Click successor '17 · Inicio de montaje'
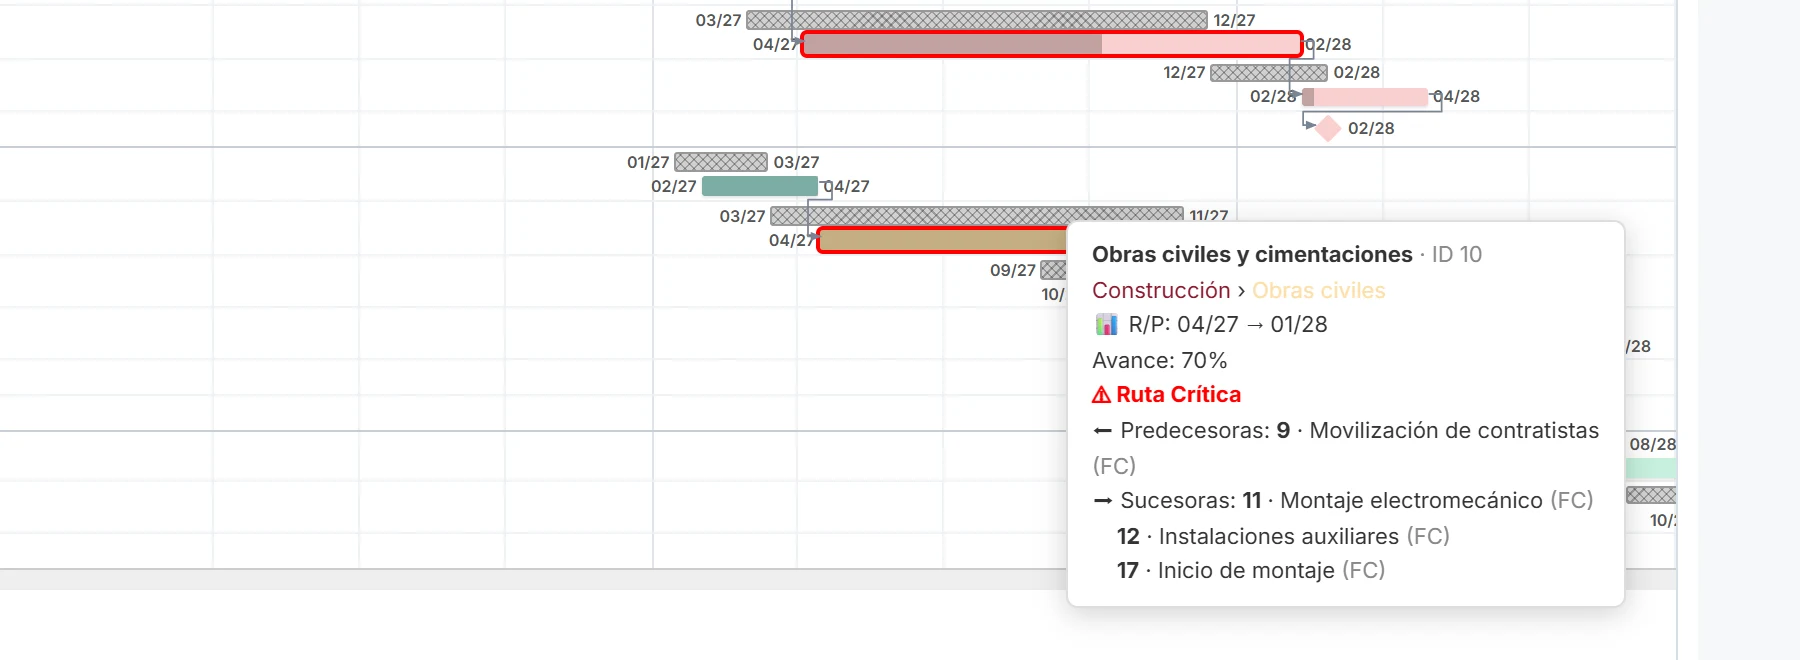1800x660 pixels. point(1226,571)
